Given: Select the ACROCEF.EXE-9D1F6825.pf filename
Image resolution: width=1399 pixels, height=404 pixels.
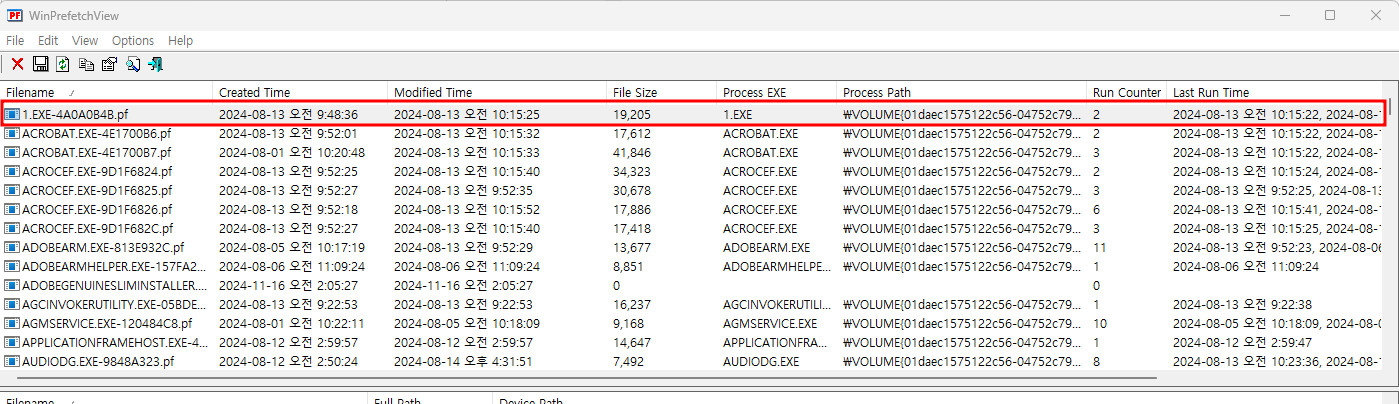Looking at the screenshot, I should point(97,190).
